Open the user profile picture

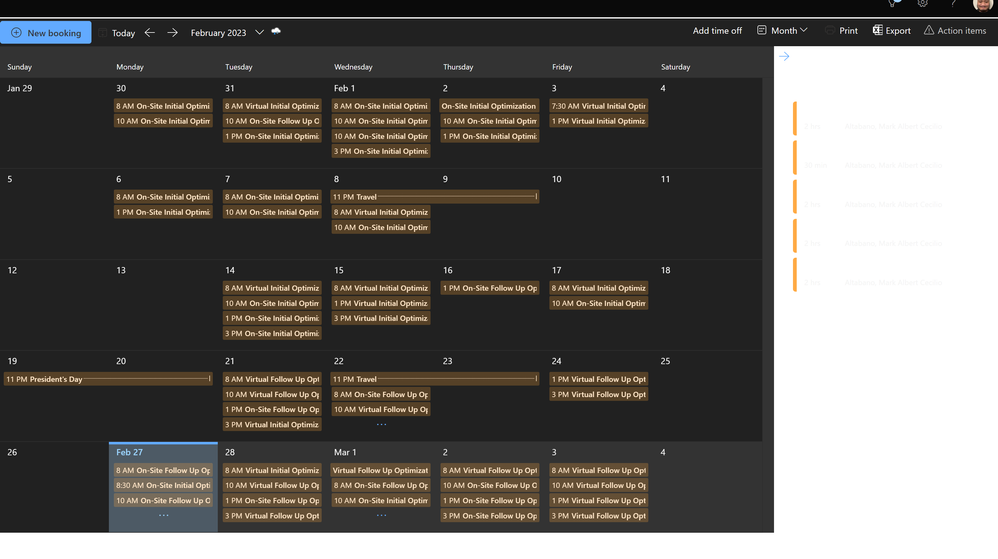point(983,4)
